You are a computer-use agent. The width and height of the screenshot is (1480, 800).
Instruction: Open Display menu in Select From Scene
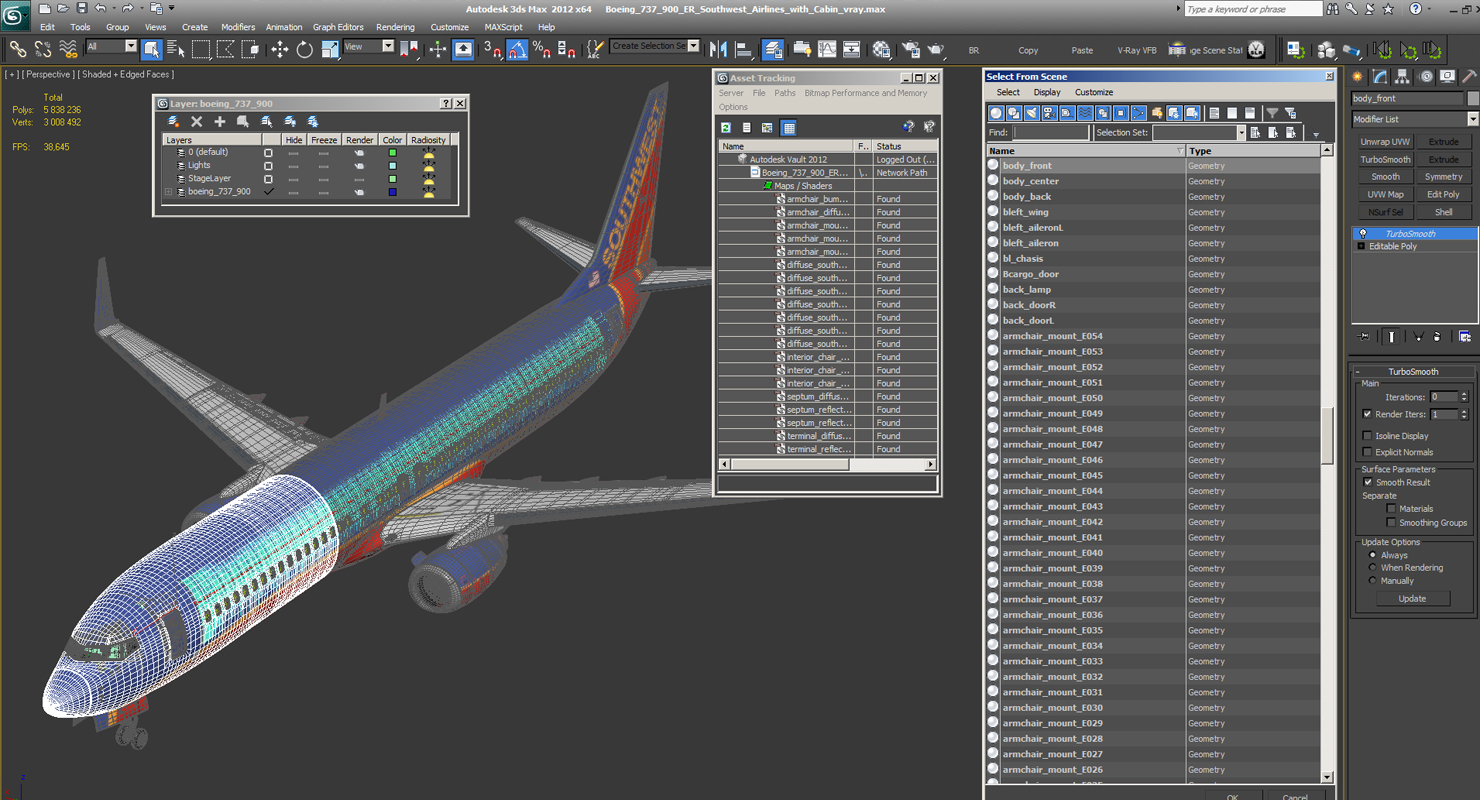[x=1047, y=92]
